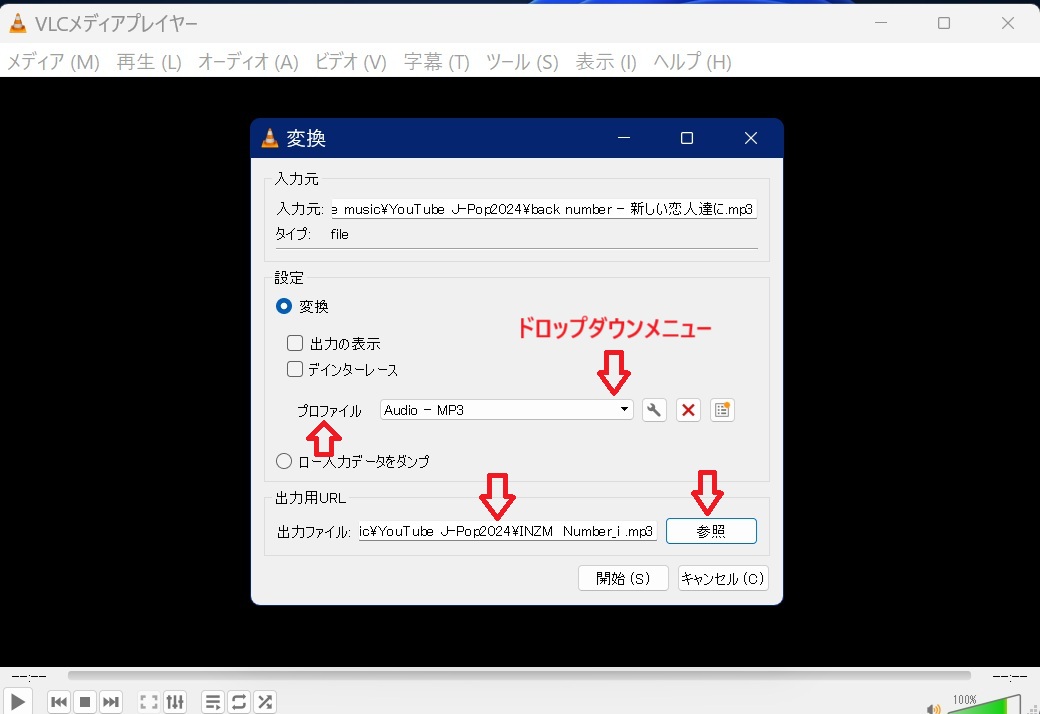This screenshot has width=1040, height=714.
Task: Enable 出力の表示 checkbox
Action: (294, 343)
